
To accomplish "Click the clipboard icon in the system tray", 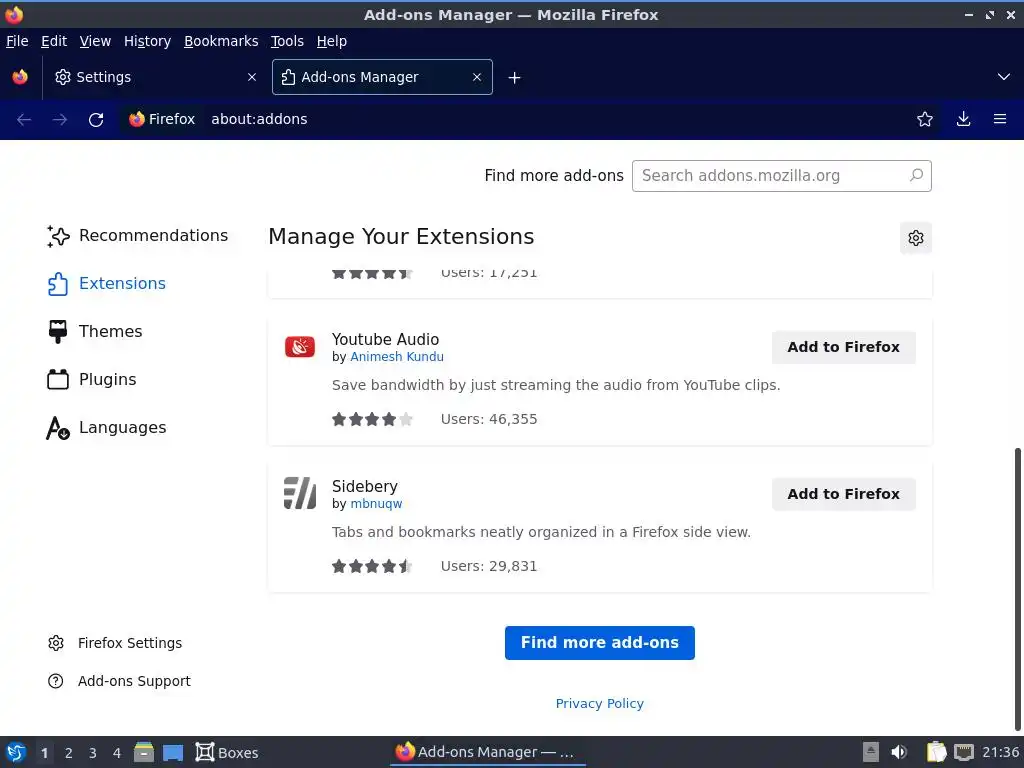I will pyautogui.click(x=936, y=752).
